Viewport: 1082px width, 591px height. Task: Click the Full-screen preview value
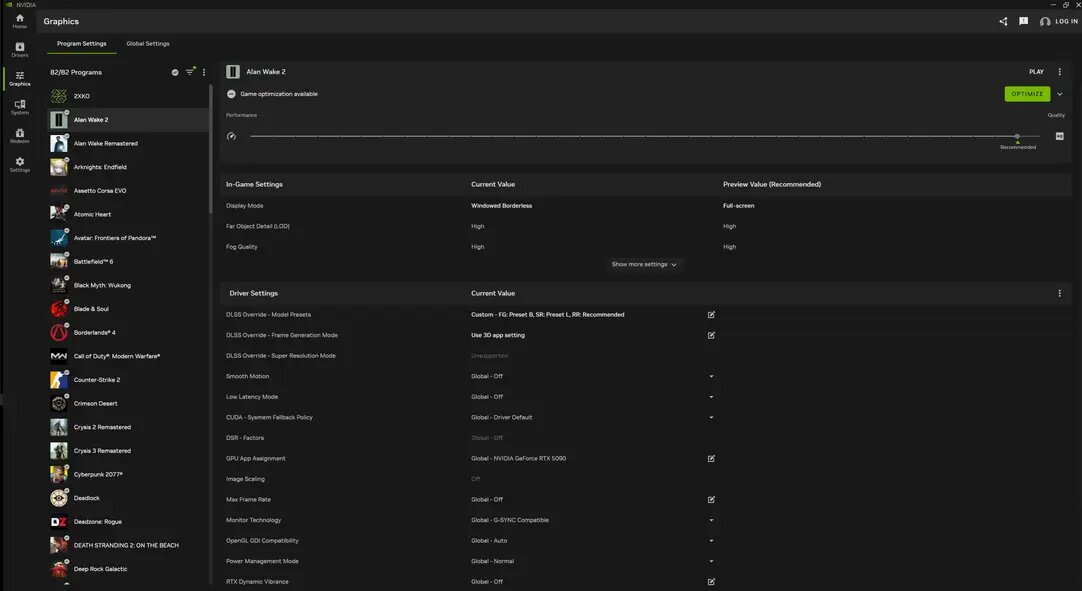coord(738,206)
